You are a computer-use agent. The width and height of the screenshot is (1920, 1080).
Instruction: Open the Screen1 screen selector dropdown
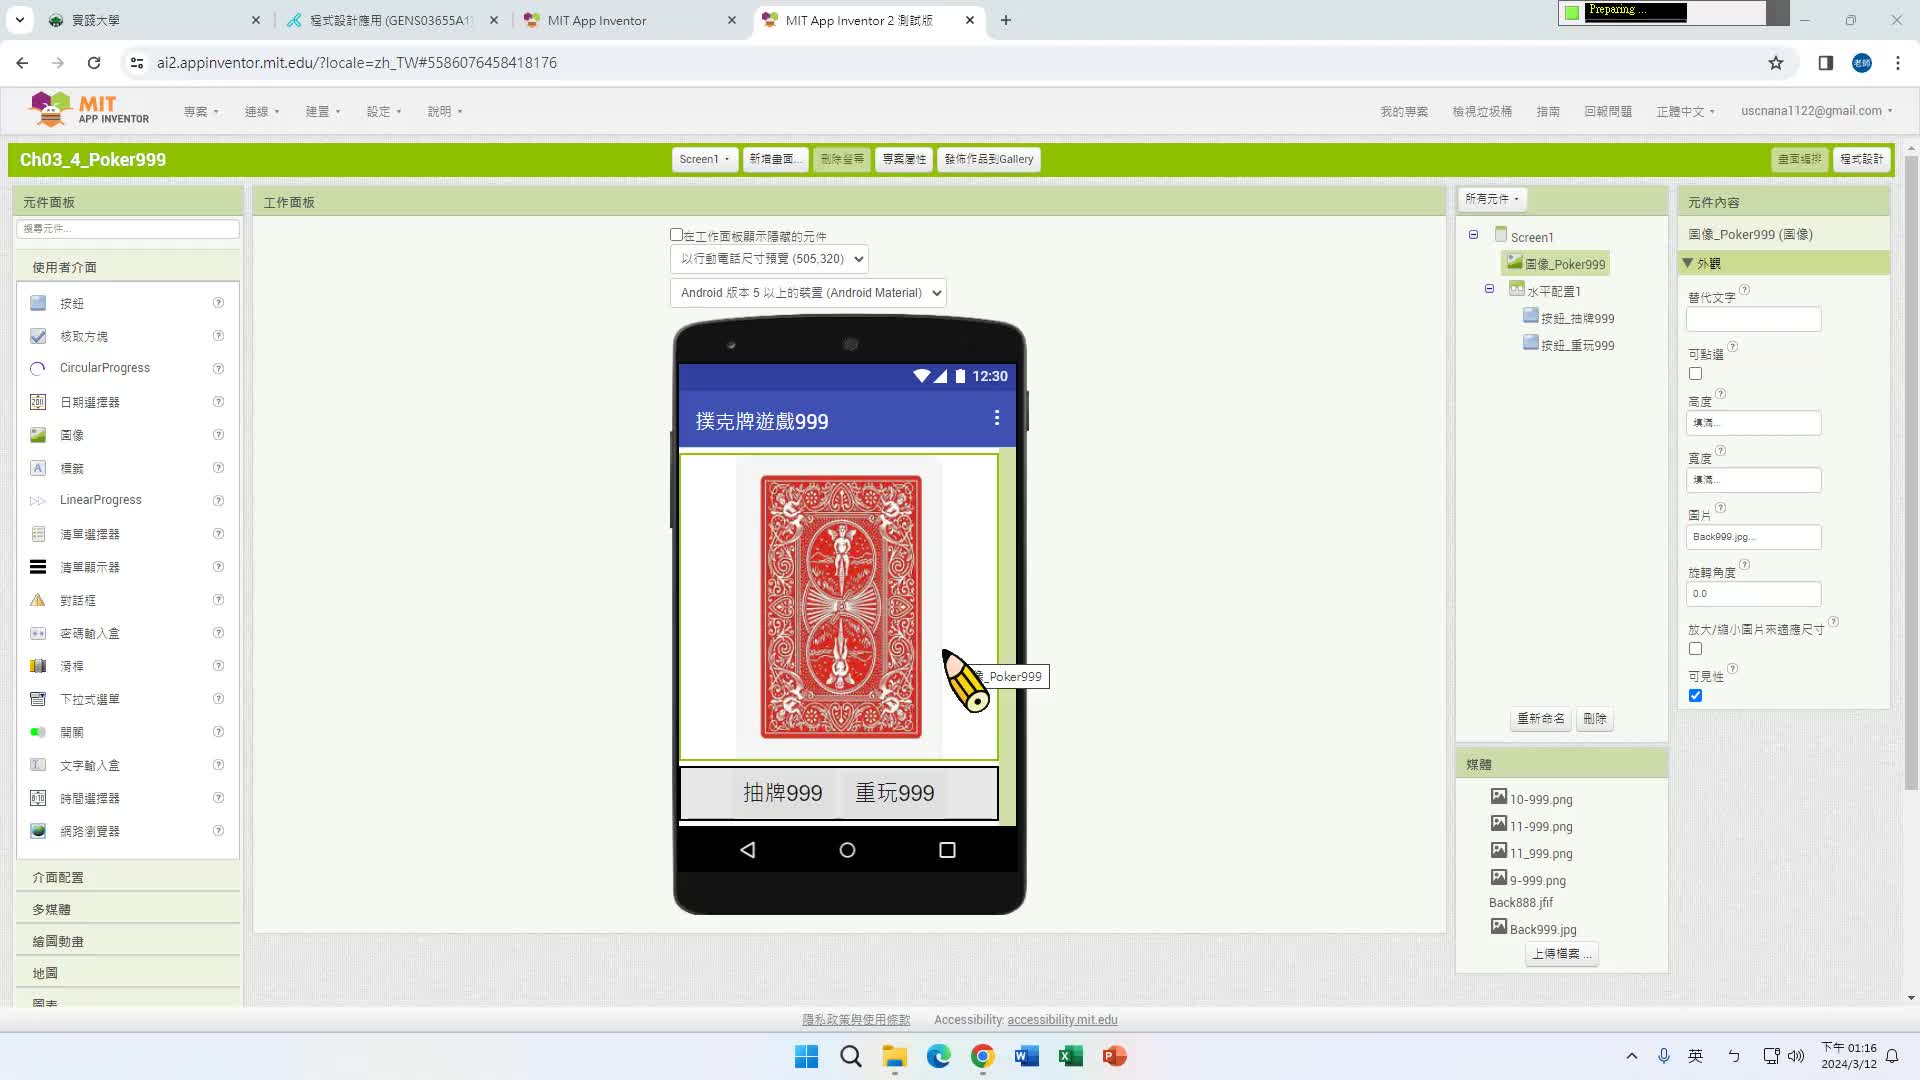point(704,159)
